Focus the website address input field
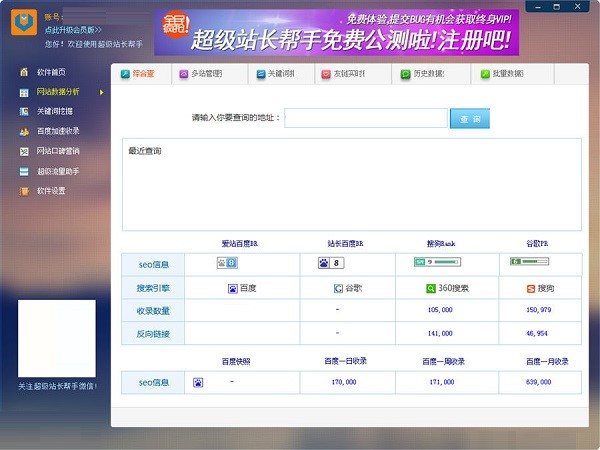The width and height of the screenshot is (600, 450). (x=366, y=118)
